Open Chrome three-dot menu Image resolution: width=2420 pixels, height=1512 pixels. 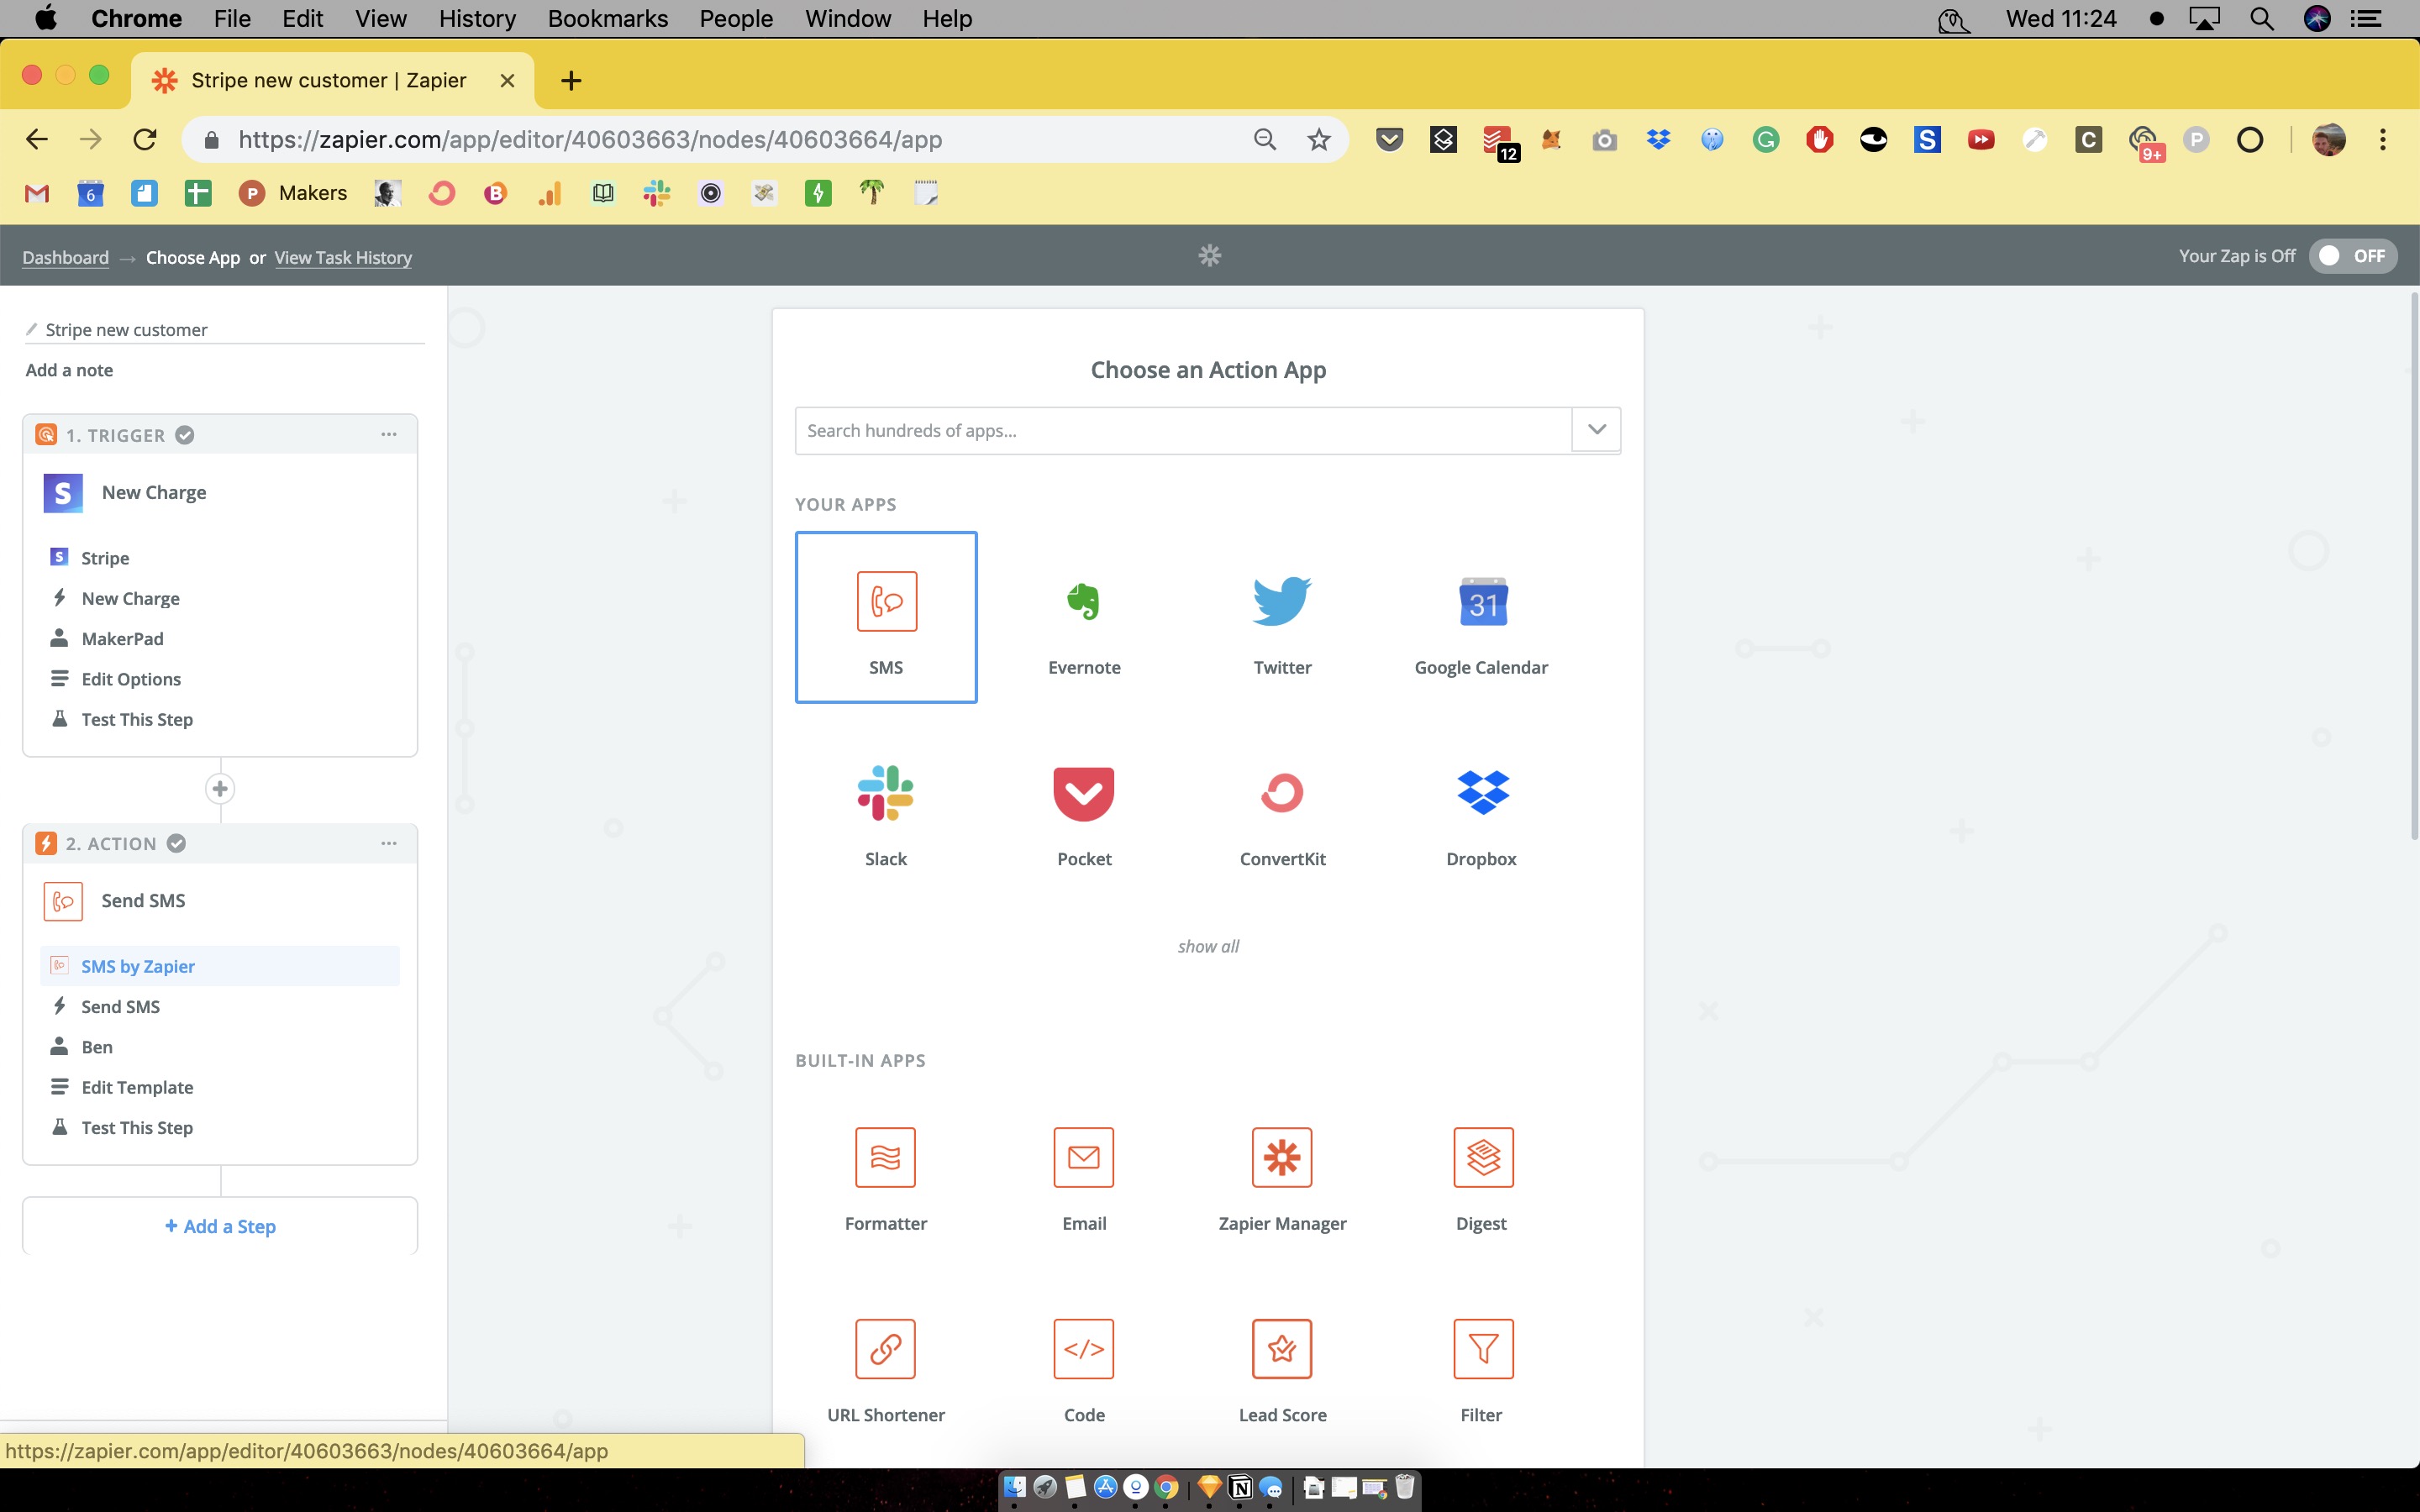[2383, 140]
